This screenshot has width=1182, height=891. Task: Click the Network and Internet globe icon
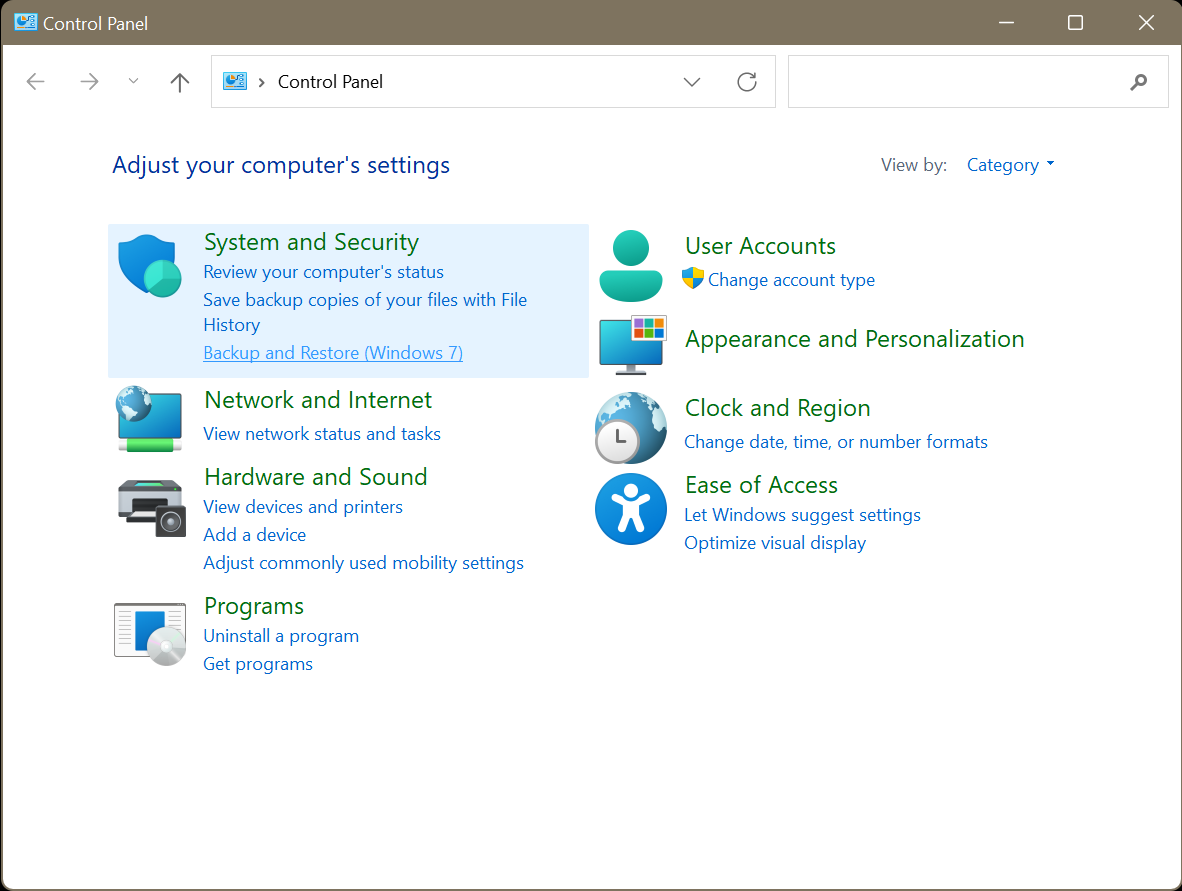click(x=149, y=419)
